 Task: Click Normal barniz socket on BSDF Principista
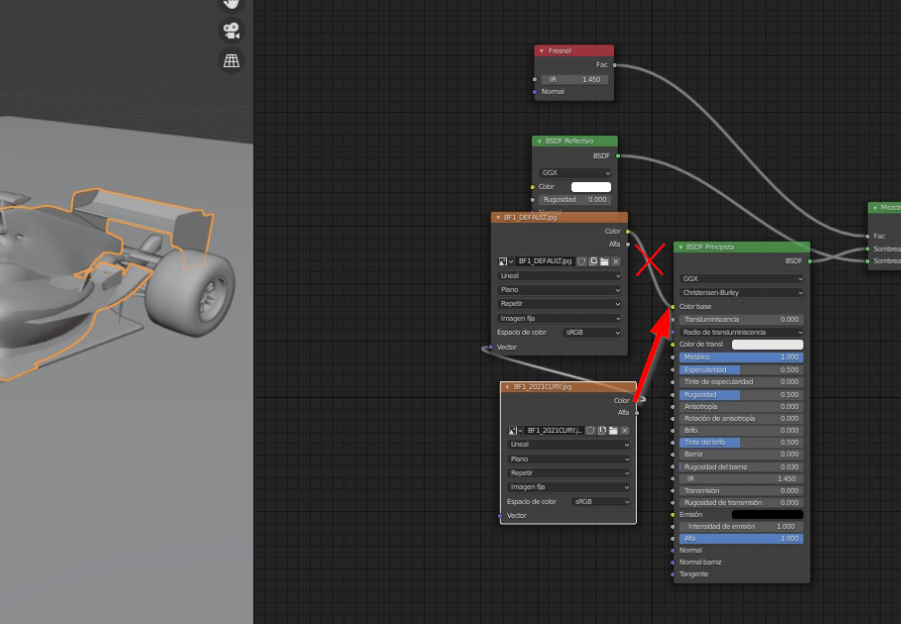coord(673,562)
